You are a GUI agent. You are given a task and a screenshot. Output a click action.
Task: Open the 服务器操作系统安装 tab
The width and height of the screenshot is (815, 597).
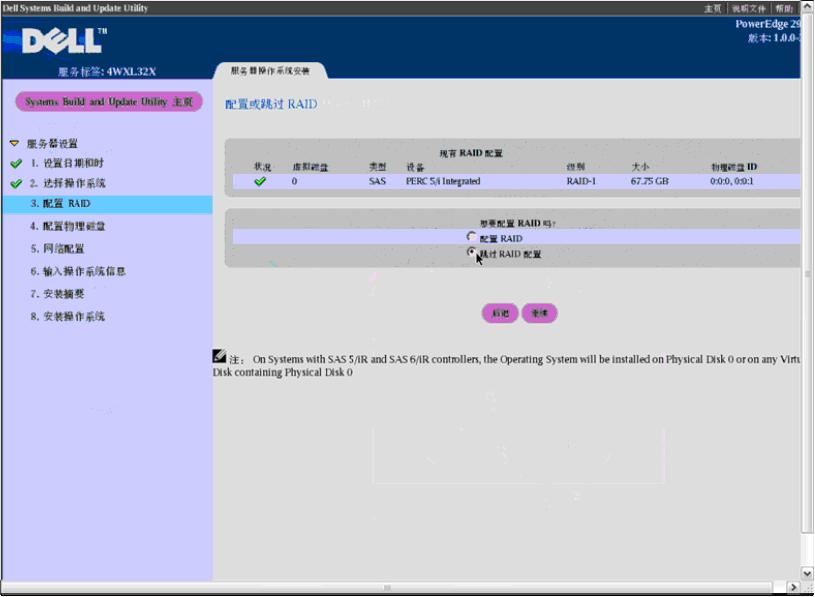coord(270,71)
